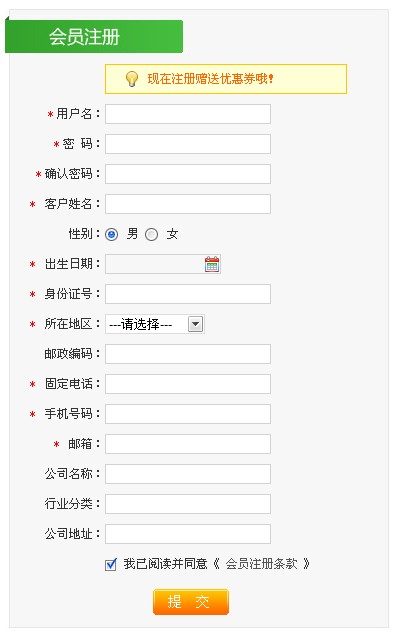
Task: Click the 会员注册 header tab
Action: [94, 37]
